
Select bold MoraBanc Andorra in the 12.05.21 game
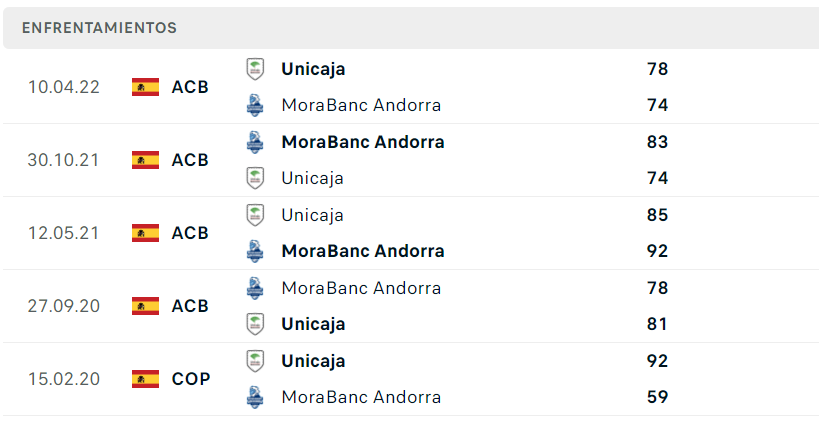[363, 251]
